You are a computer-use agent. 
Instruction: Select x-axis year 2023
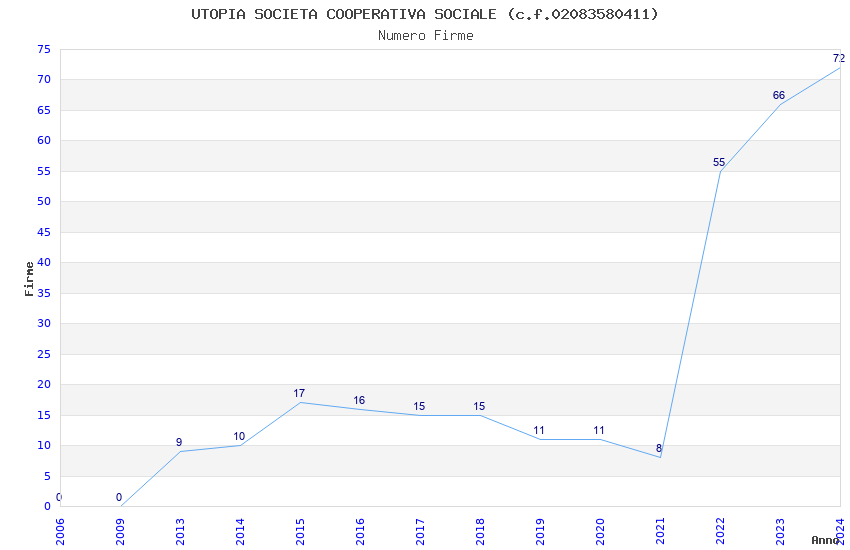pos(780,532)
